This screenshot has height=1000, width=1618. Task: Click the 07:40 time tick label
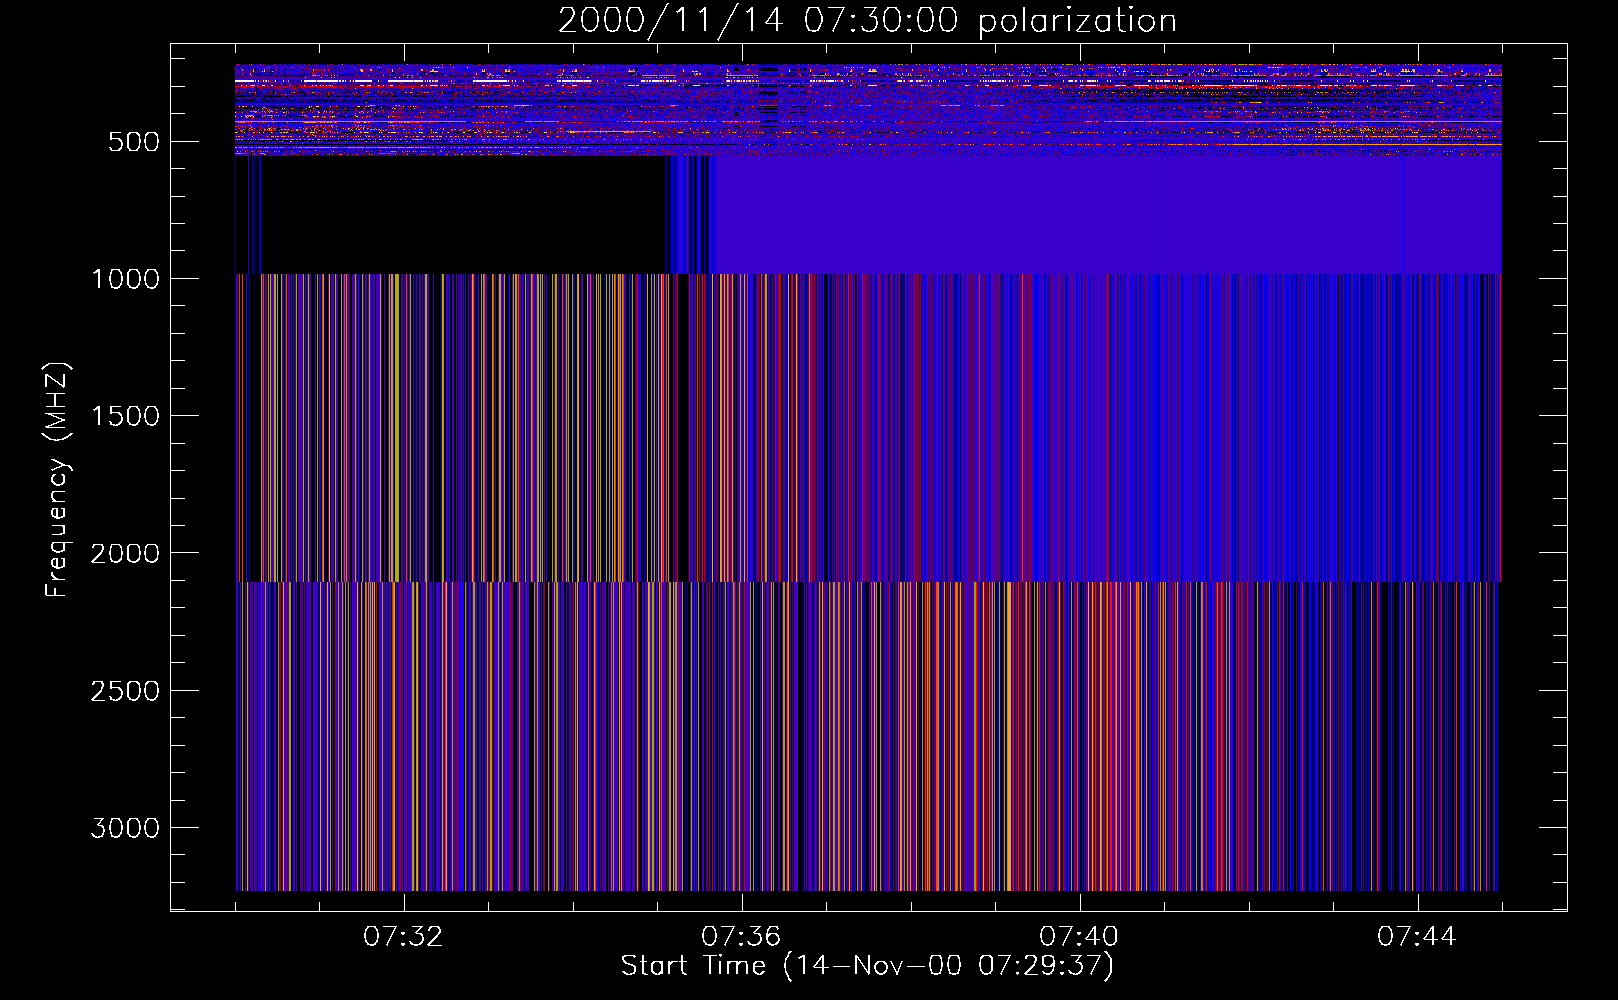pos(1079,937)
